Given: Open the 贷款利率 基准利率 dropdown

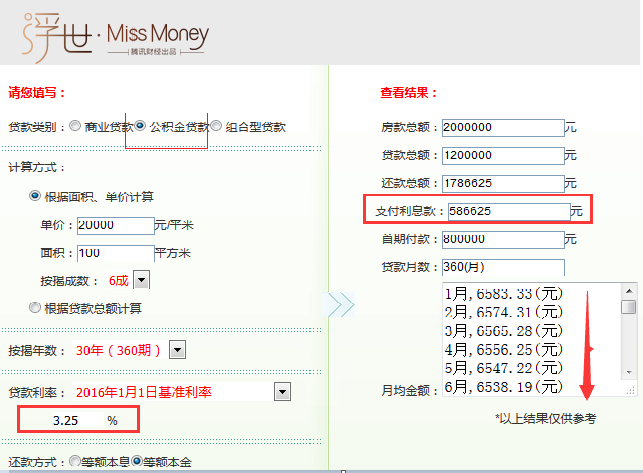Looking at the screenshot, I should coord(282,391).
